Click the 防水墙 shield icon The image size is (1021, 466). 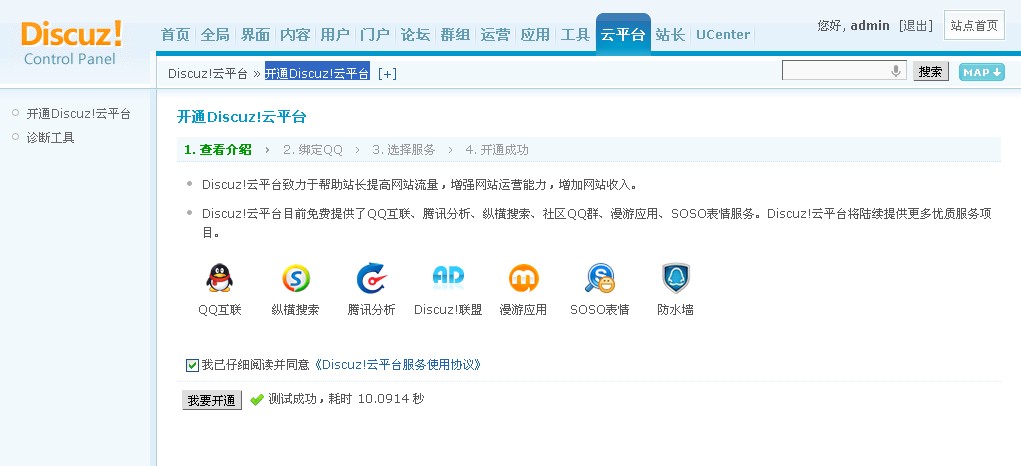point(675,278)
